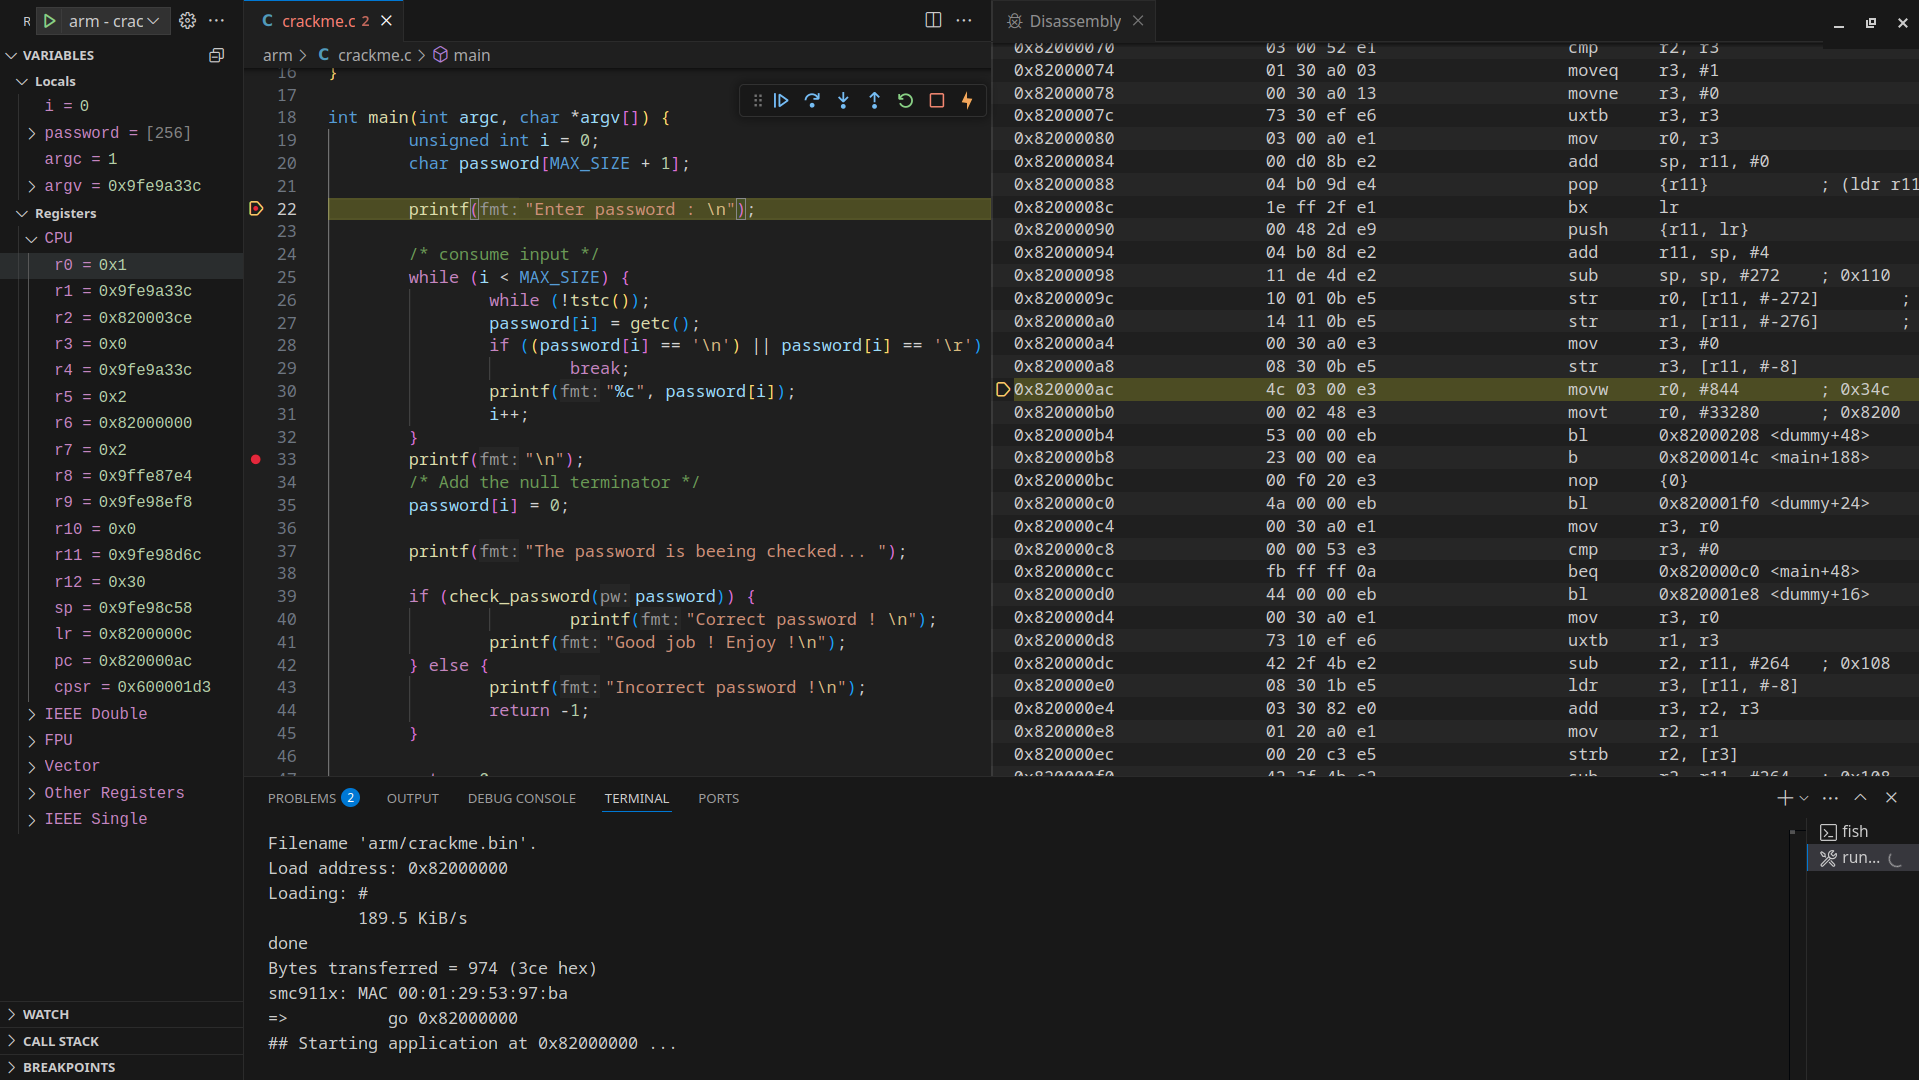Open launch configuration settings gear

(x=187, y=20)
